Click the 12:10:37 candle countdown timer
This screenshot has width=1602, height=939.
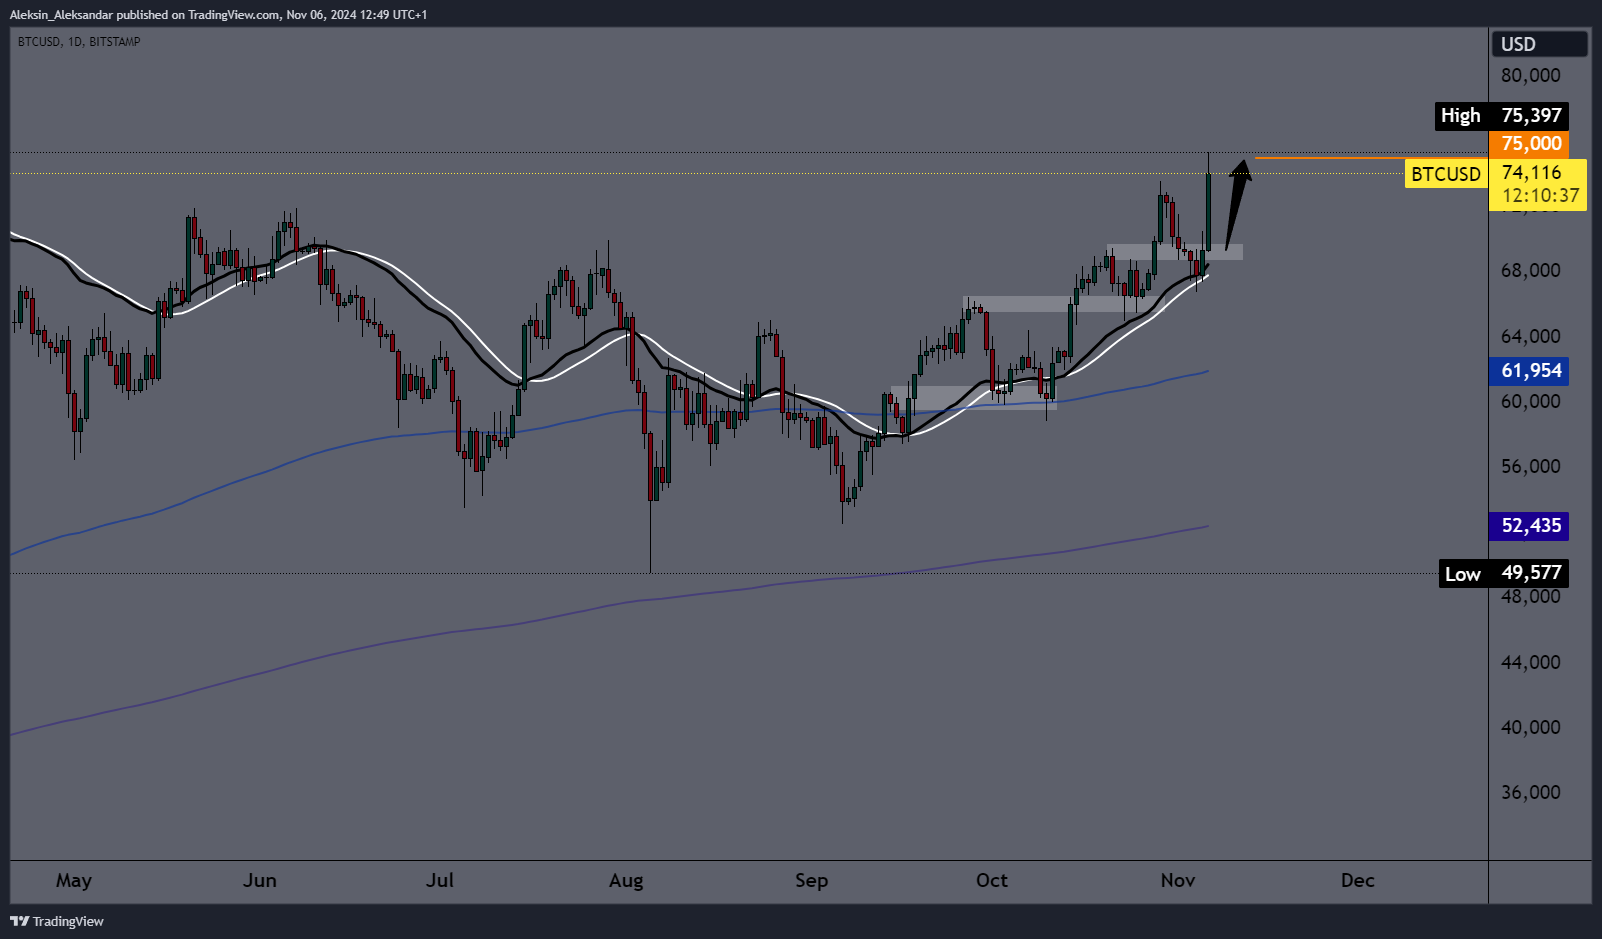pyautogui.click(x=1541, y=196)
